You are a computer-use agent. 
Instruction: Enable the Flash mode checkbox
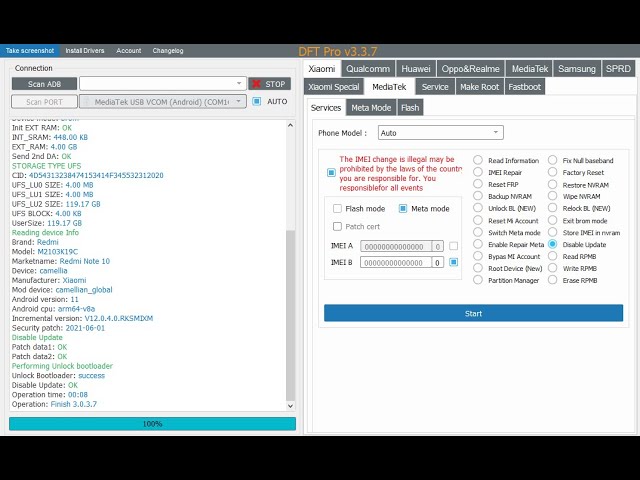tap(338, 209)
